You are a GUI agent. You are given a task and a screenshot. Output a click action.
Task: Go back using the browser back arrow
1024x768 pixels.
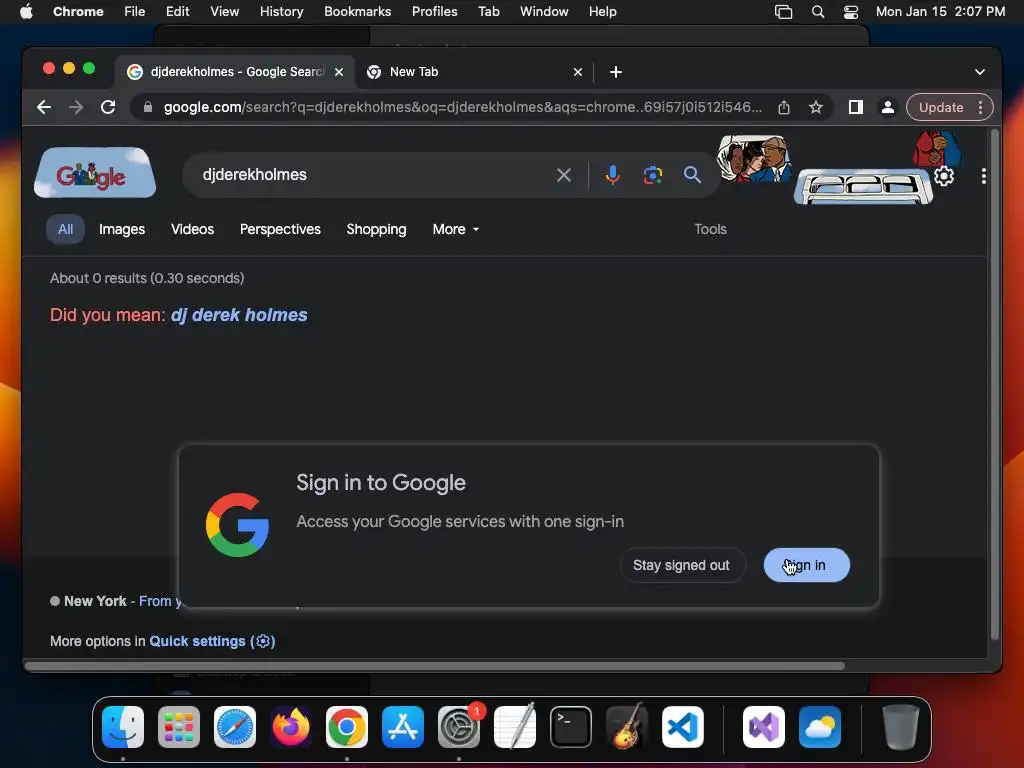44,107
